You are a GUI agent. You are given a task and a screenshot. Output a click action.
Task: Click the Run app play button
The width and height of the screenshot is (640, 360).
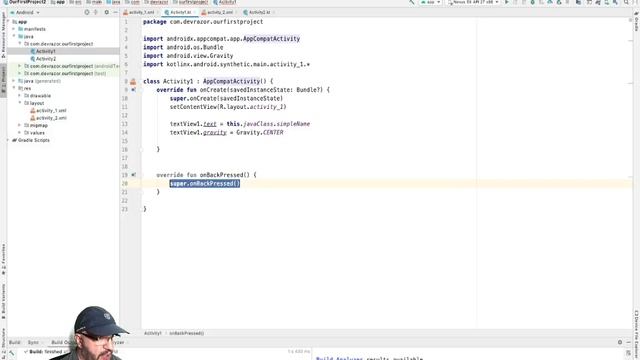tap(507, 2)
